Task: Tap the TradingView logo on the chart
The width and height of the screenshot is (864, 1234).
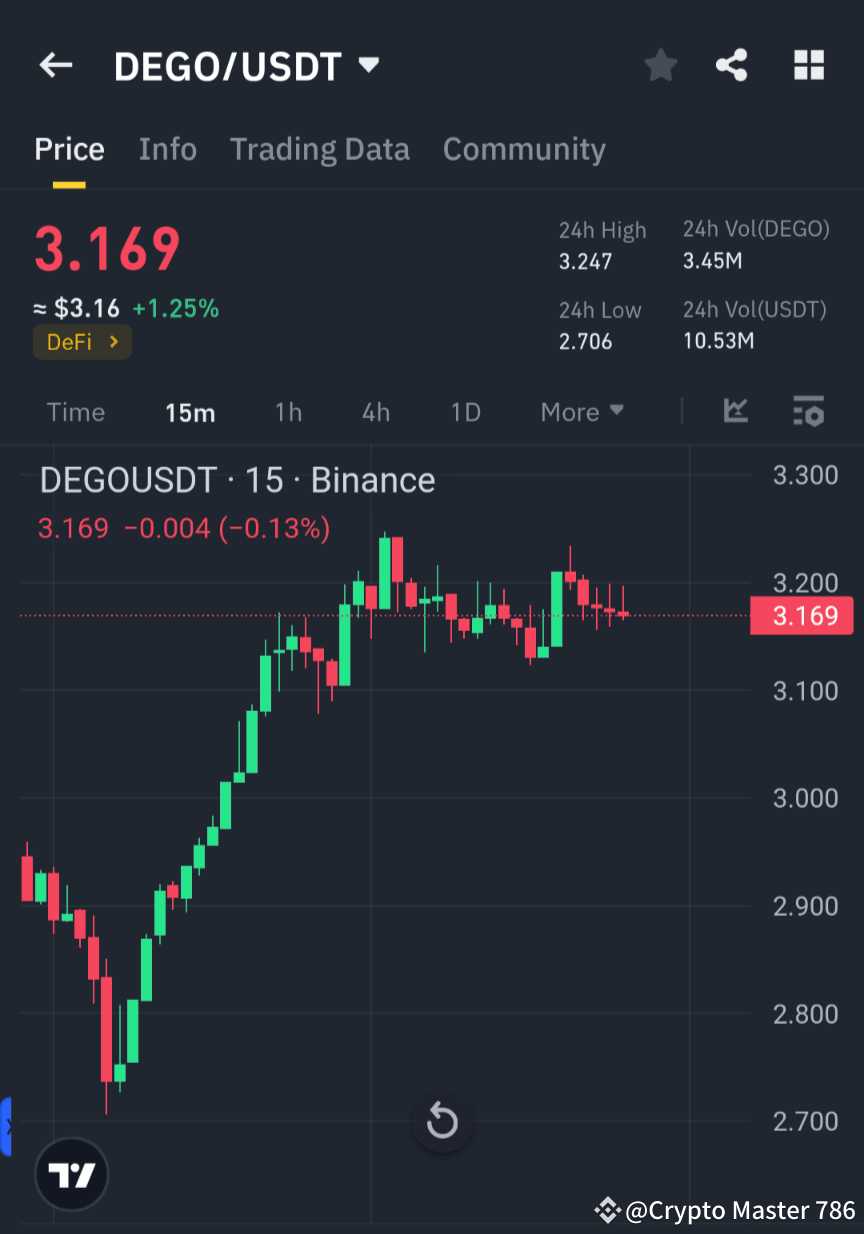Action: coord(70,1174)
